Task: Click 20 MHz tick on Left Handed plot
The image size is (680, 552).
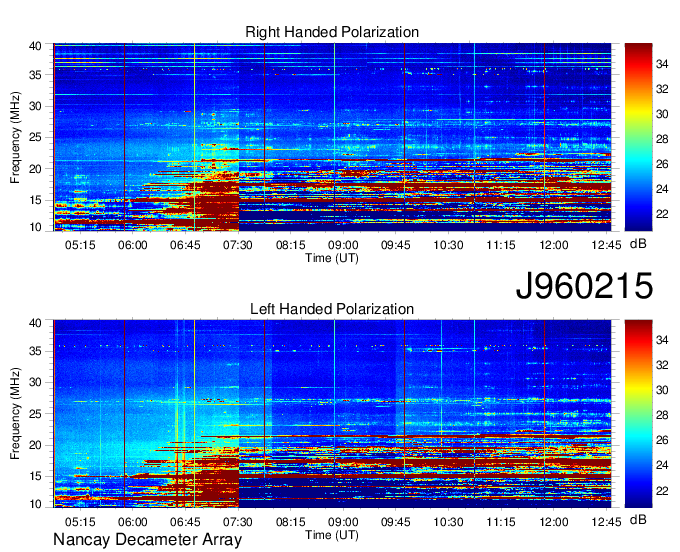Action: (x=35, y=445)
